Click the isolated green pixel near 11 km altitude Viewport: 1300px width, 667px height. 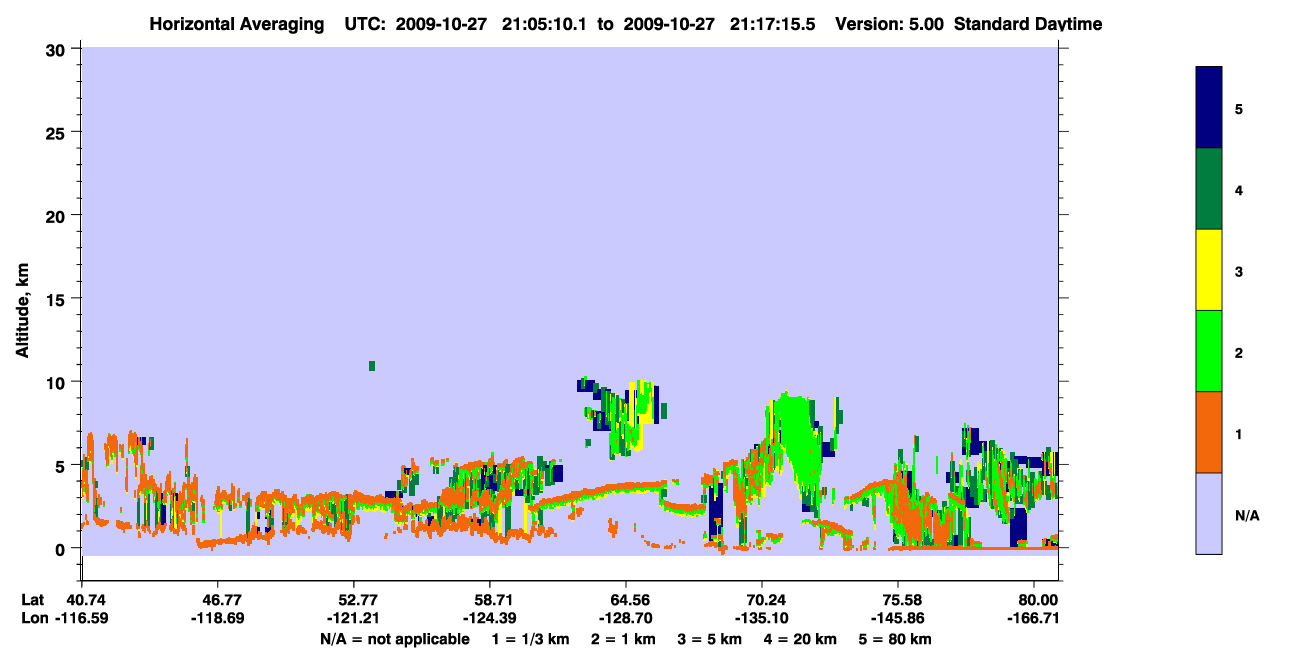pyautogui.click(x=372, y=366)
